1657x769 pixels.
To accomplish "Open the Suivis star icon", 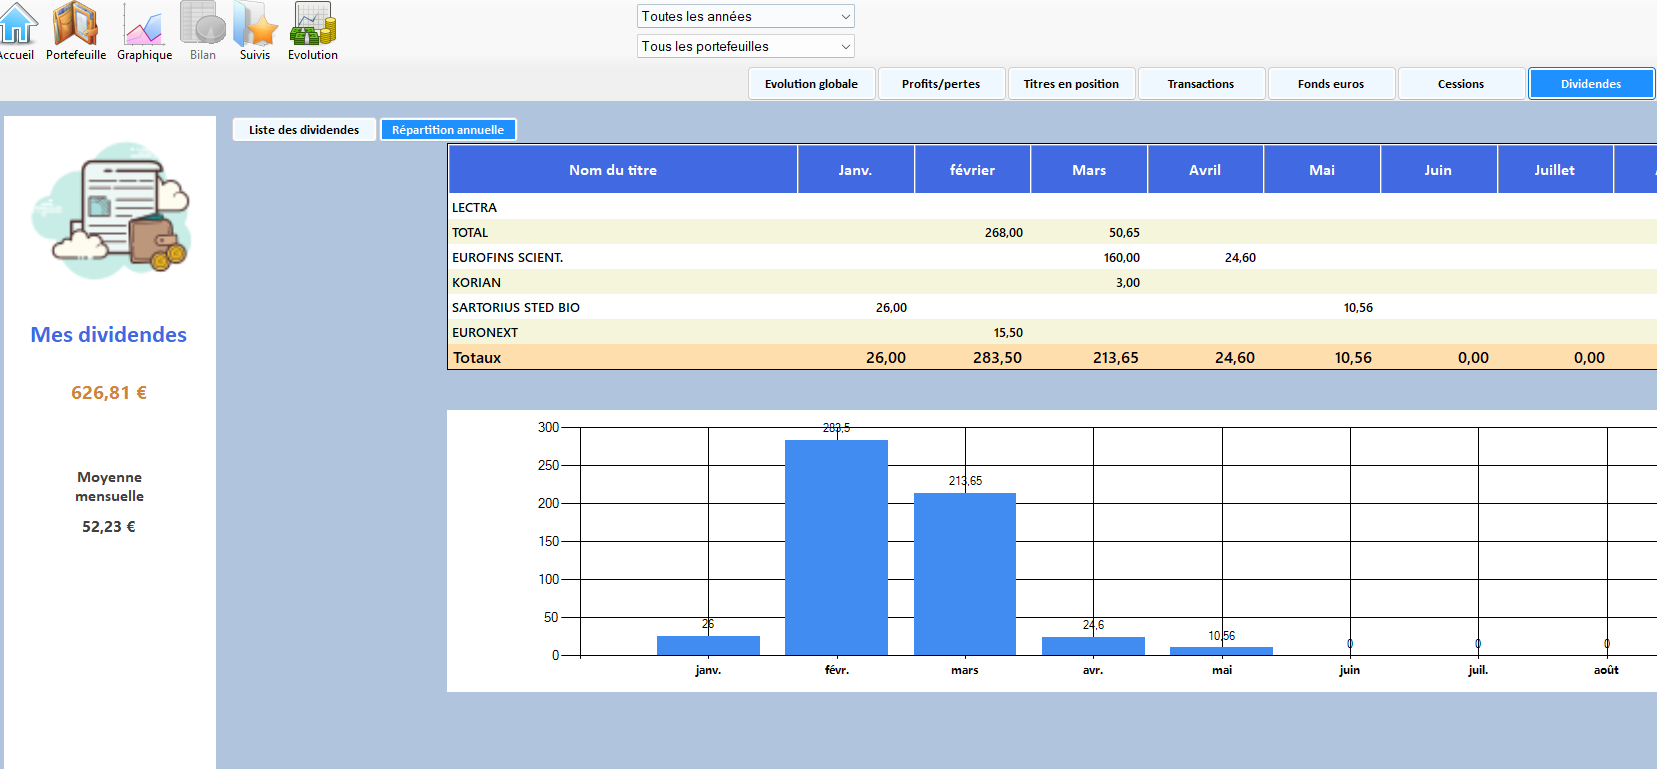I will tap(255, 31).
